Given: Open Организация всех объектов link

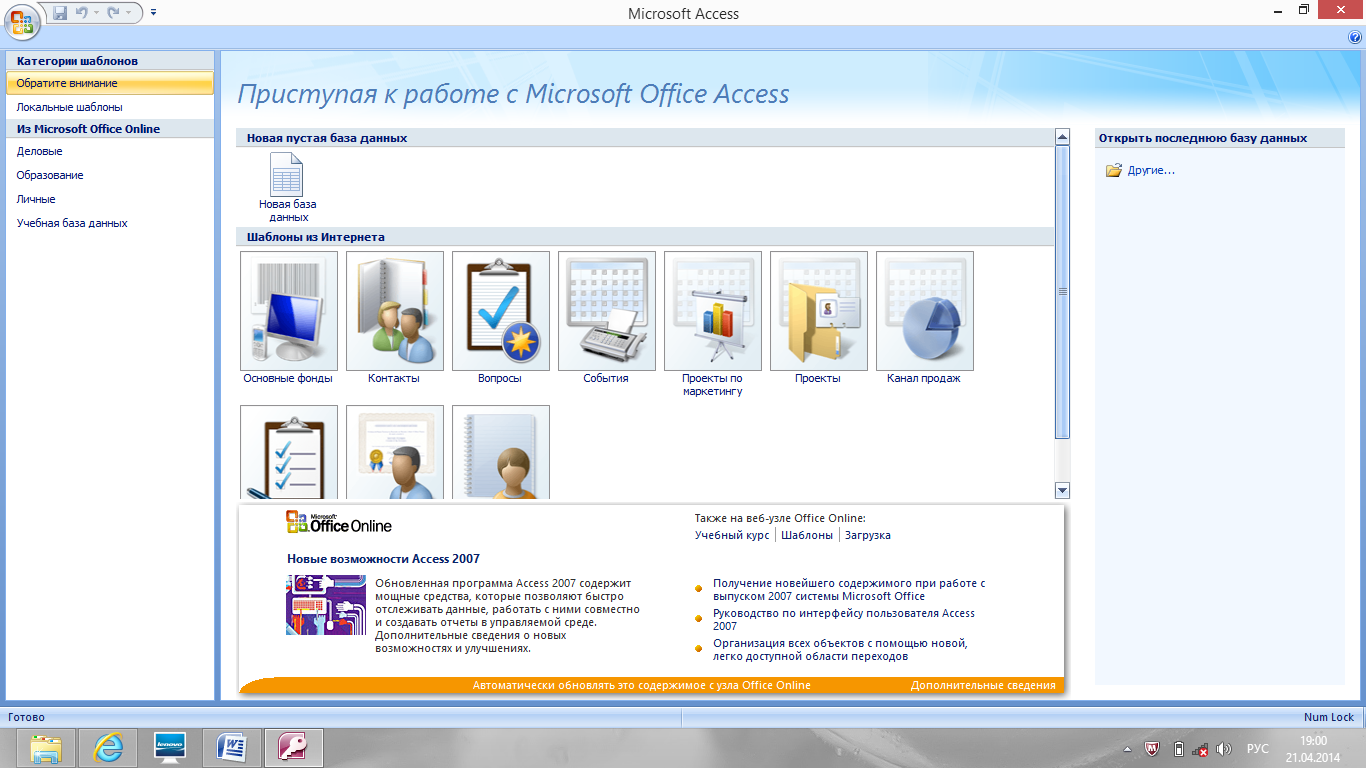Looking at the screenshot, I should (840, 650).
